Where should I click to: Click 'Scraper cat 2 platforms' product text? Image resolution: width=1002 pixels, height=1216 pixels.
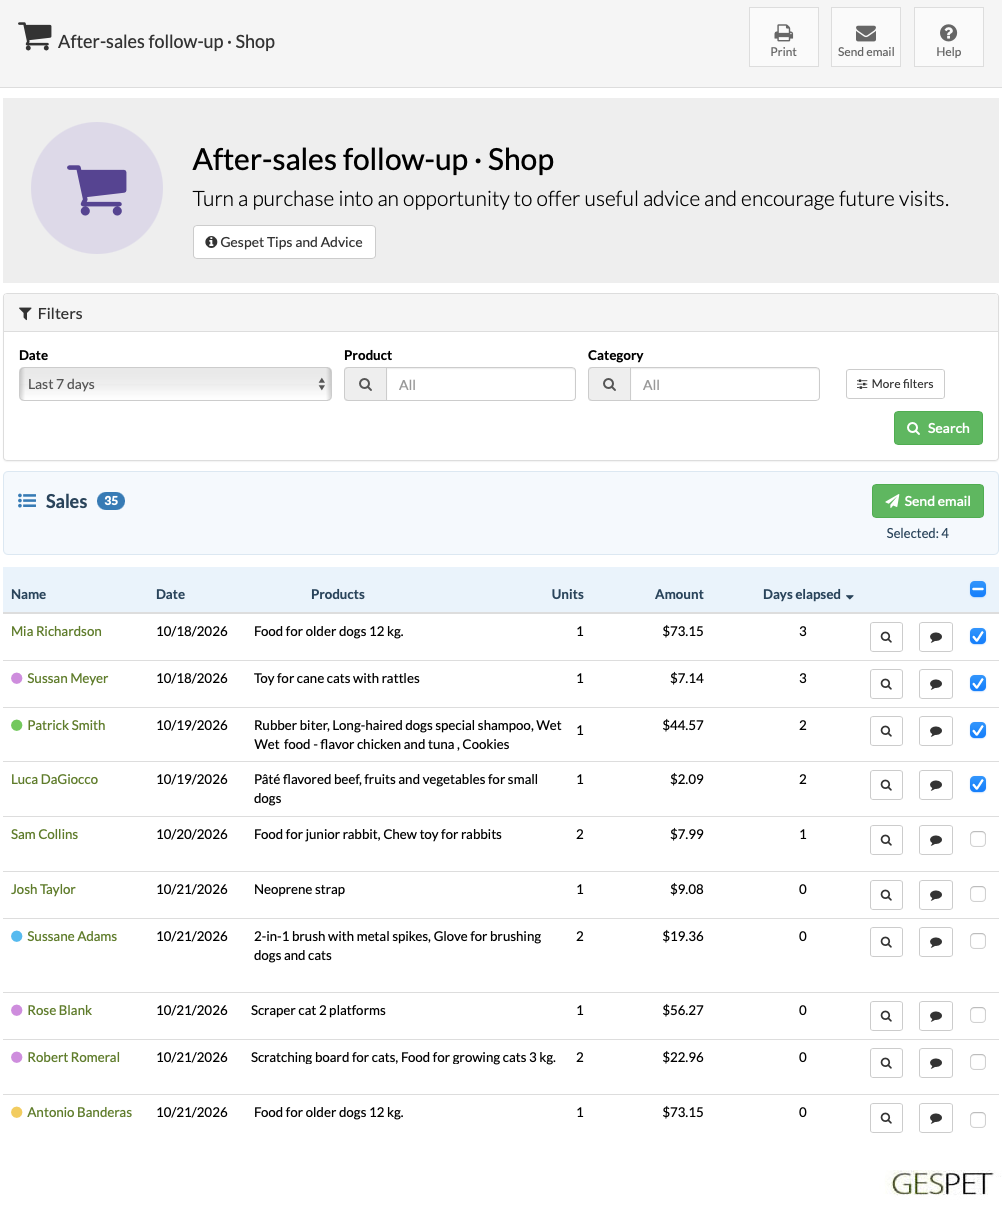(x=318, y=1010)
